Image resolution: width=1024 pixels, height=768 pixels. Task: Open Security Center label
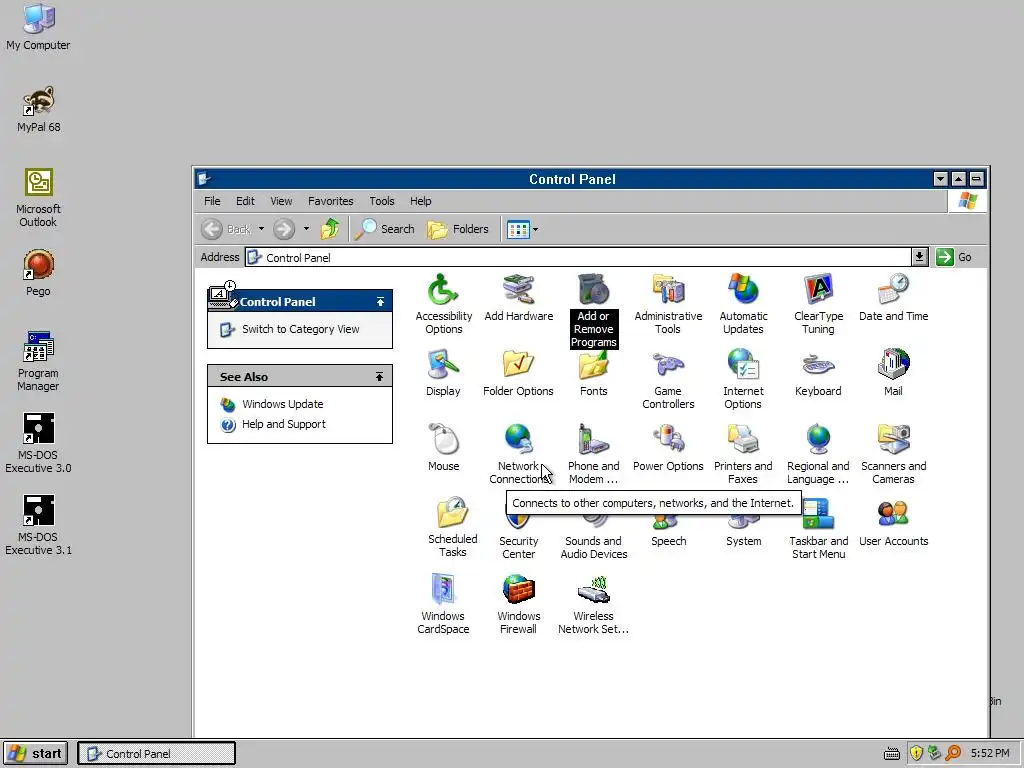519,547
